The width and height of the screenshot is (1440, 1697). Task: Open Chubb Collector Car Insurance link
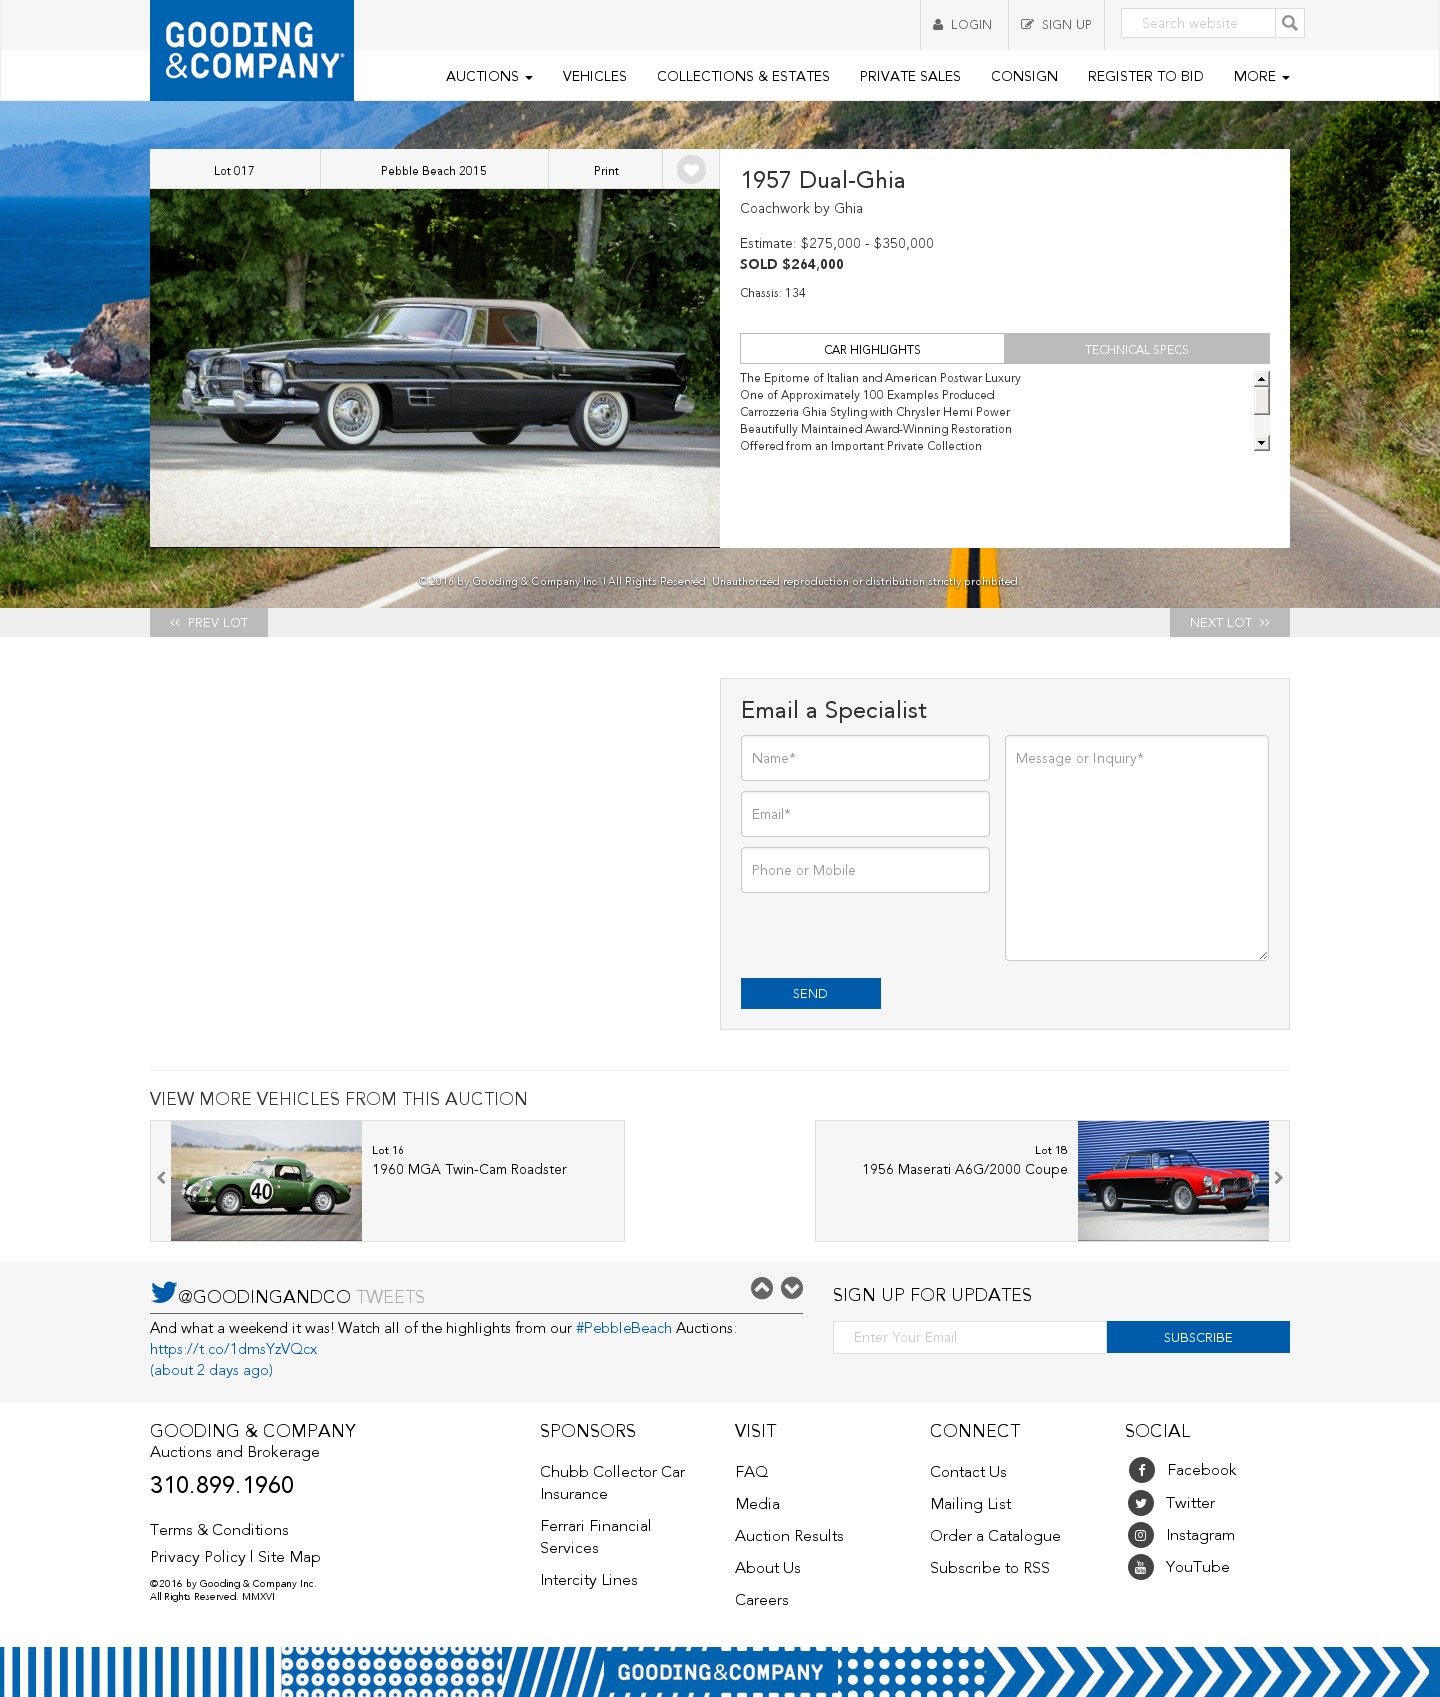click(x=612, y=1483)
